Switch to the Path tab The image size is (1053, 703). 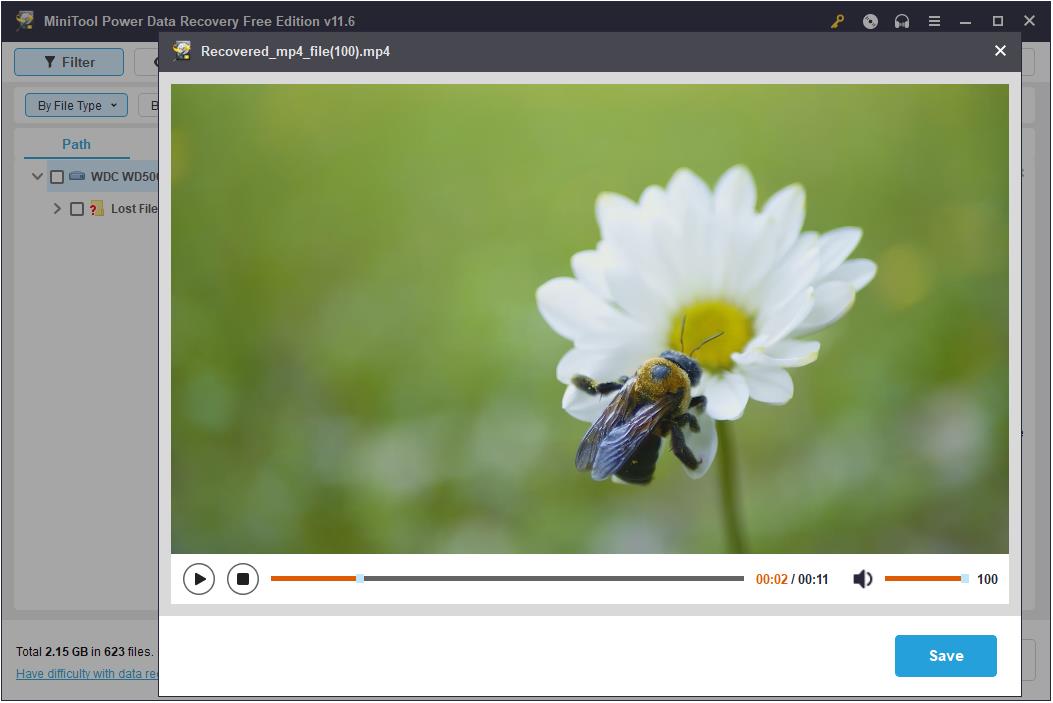click(77, 144)
